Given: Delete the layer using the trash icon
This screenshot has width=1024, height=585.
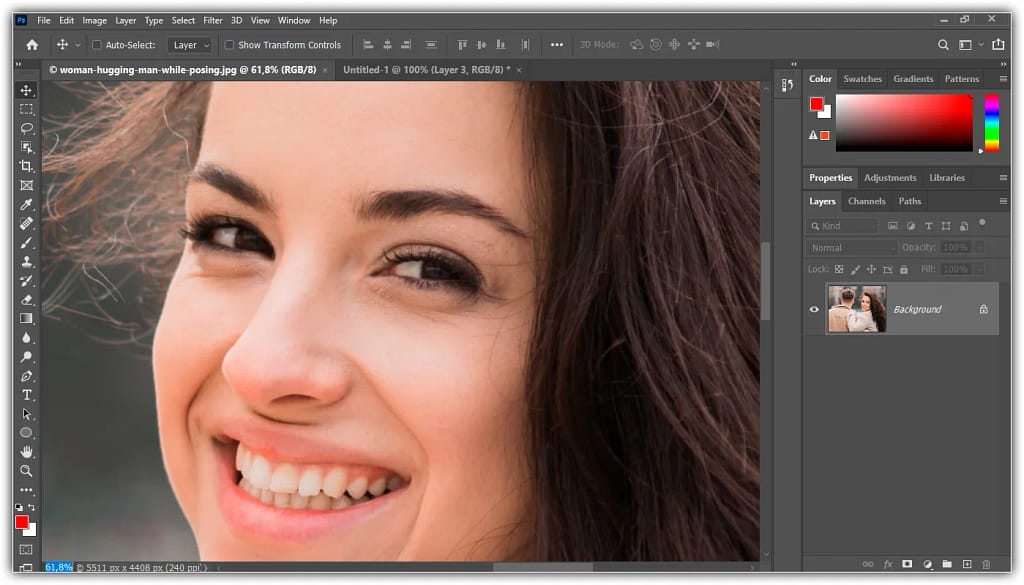Looking at the screenshot, I should [x=985, y=564].
